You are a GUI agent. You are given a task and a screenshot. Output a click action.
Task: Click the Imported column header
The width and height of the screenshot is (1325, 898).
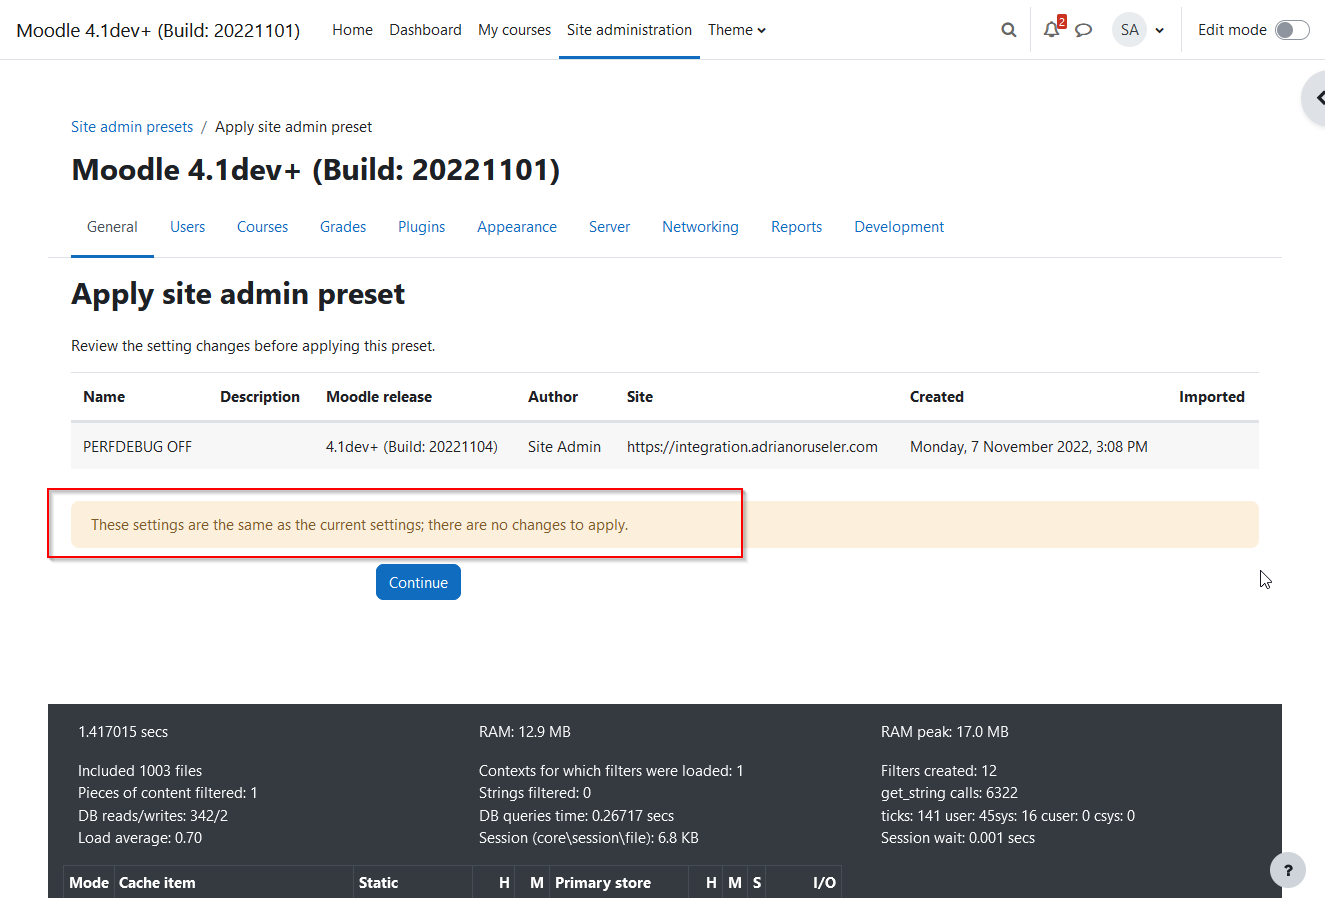tap(1212, 397)
